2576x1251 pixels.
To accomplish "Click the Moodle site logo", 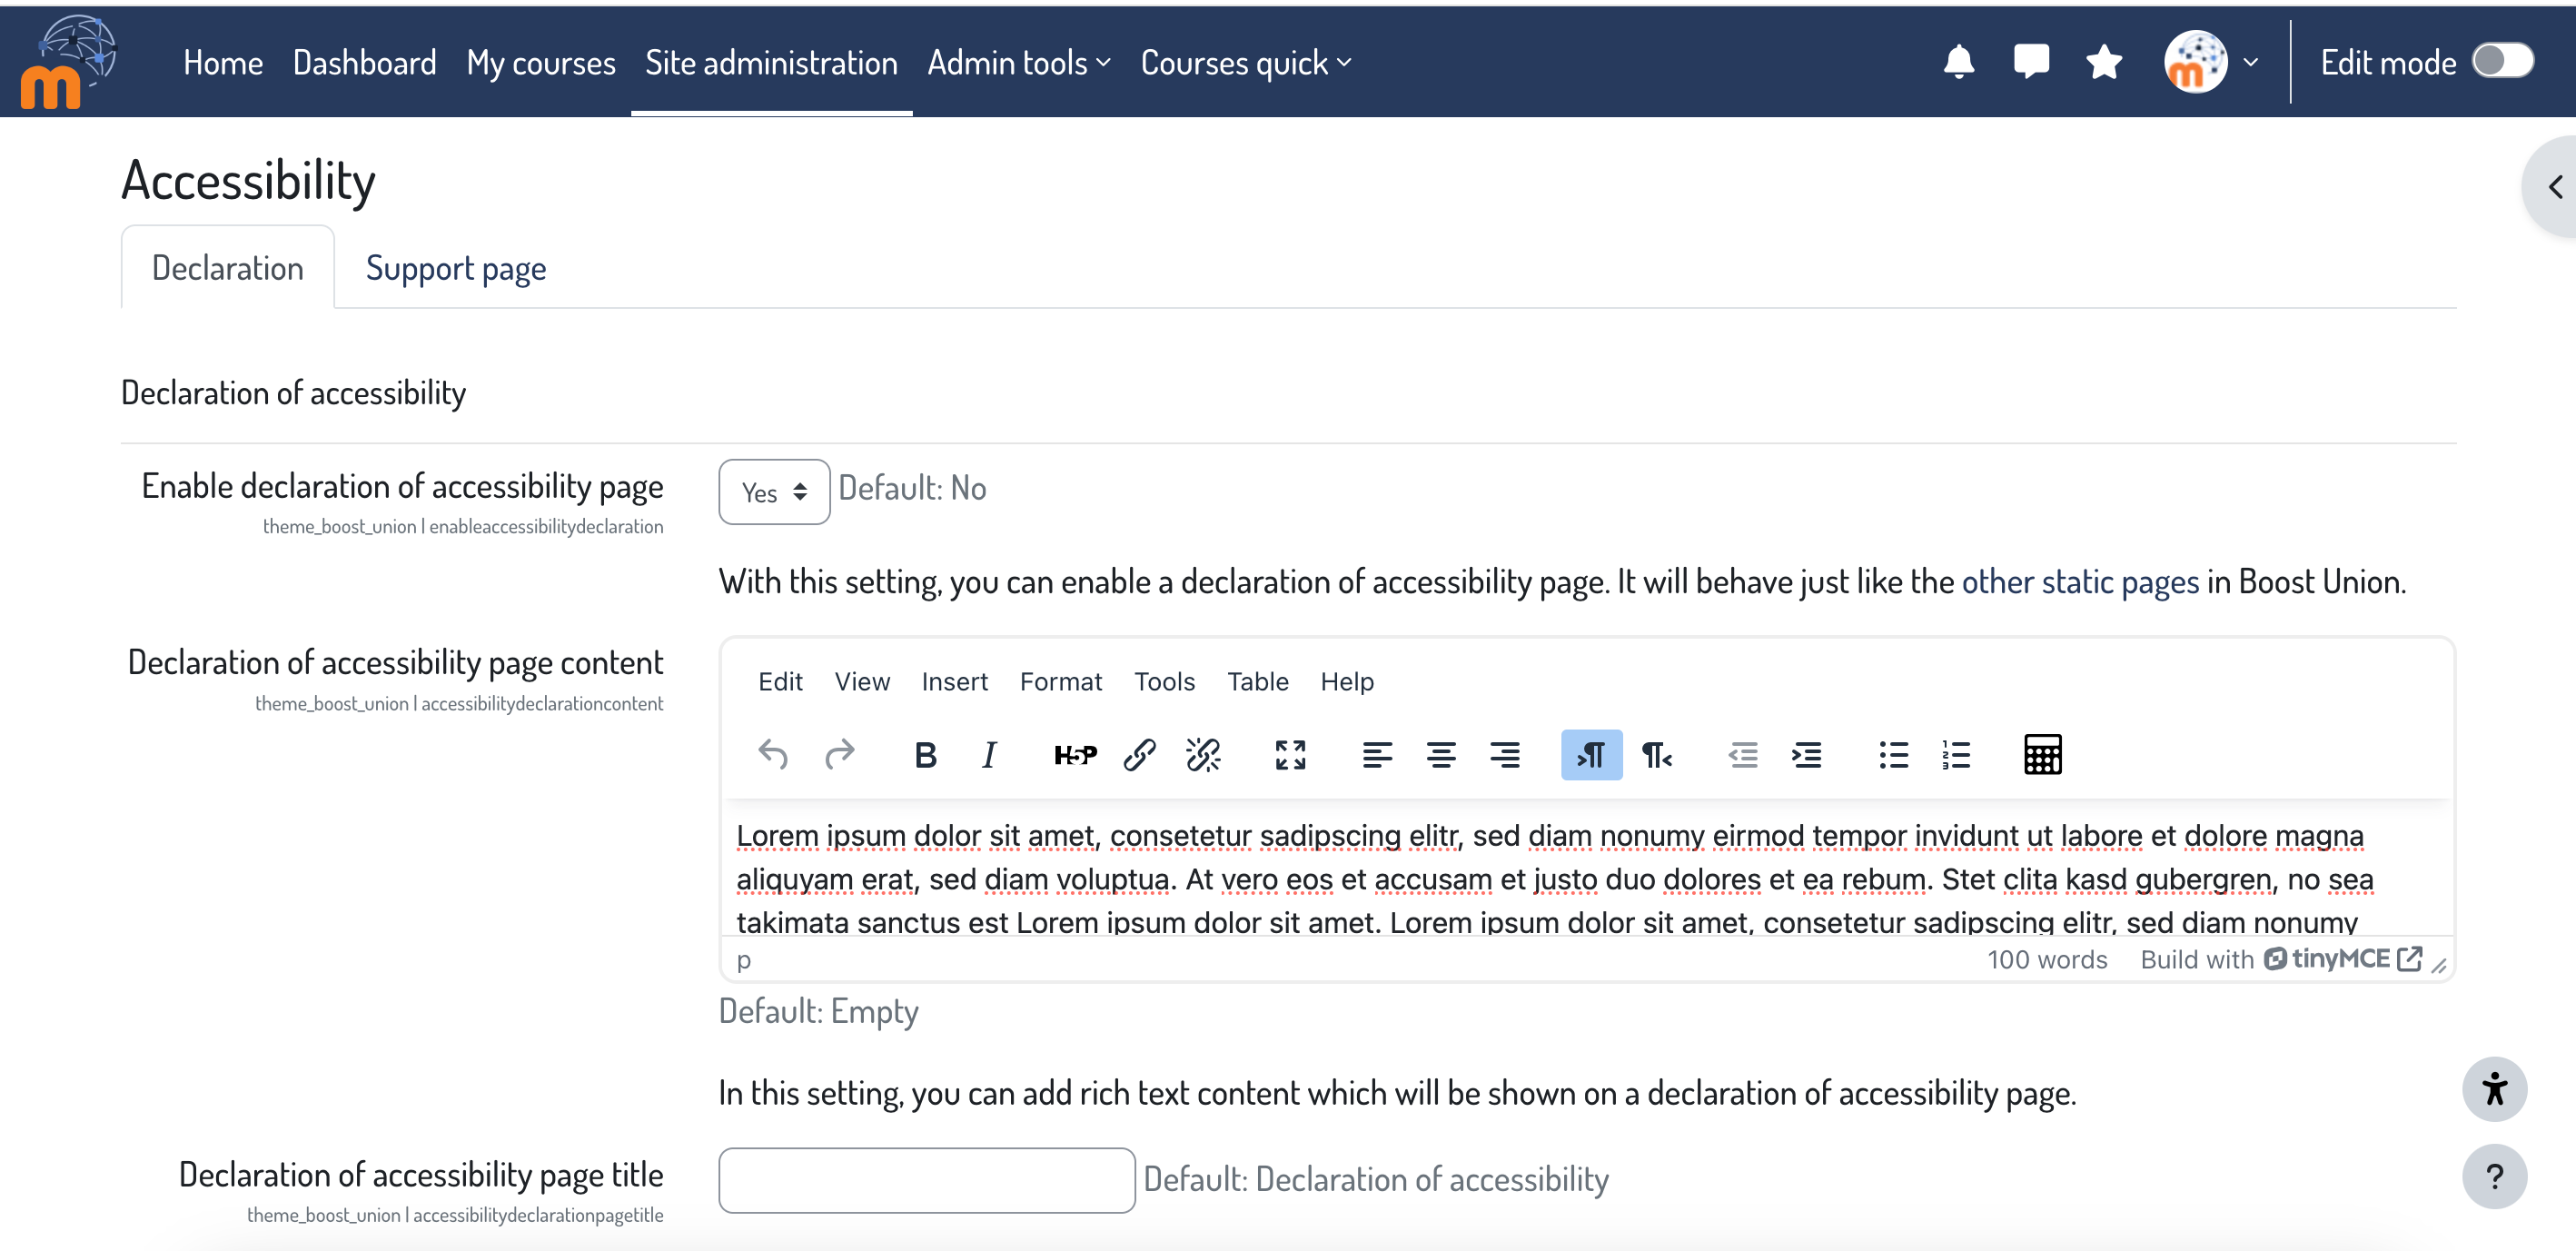I will pos(68,62).
